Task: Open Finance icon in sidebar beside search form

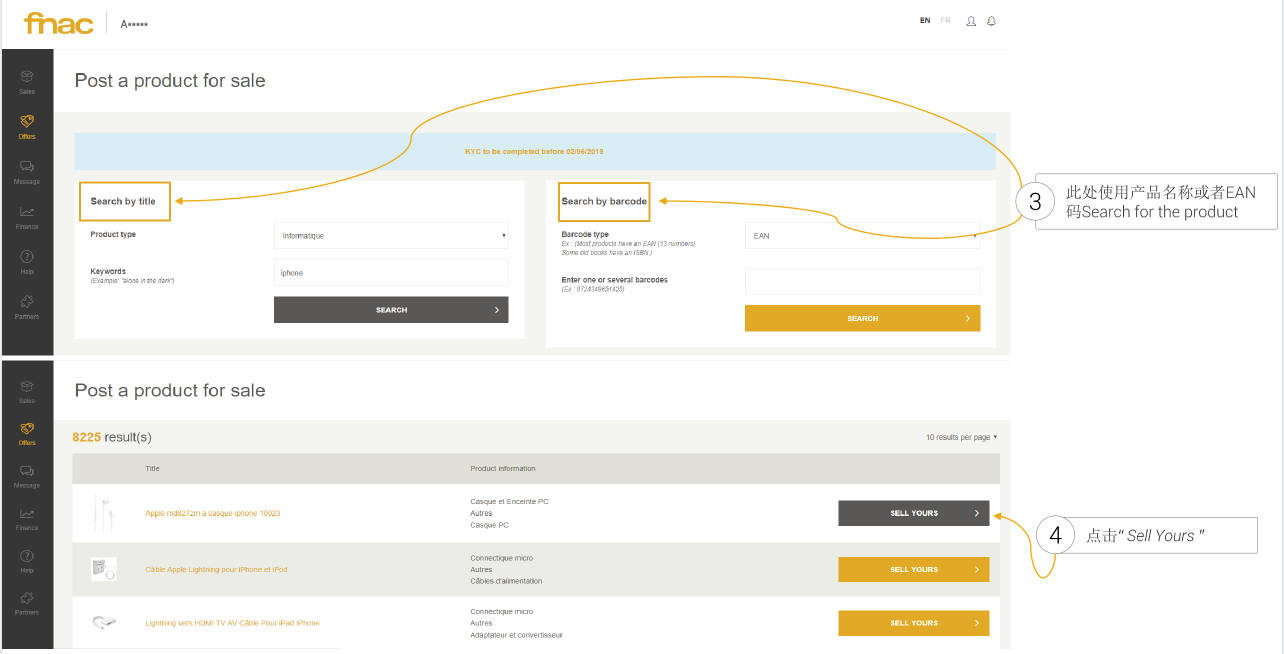Action: (27, 216)
